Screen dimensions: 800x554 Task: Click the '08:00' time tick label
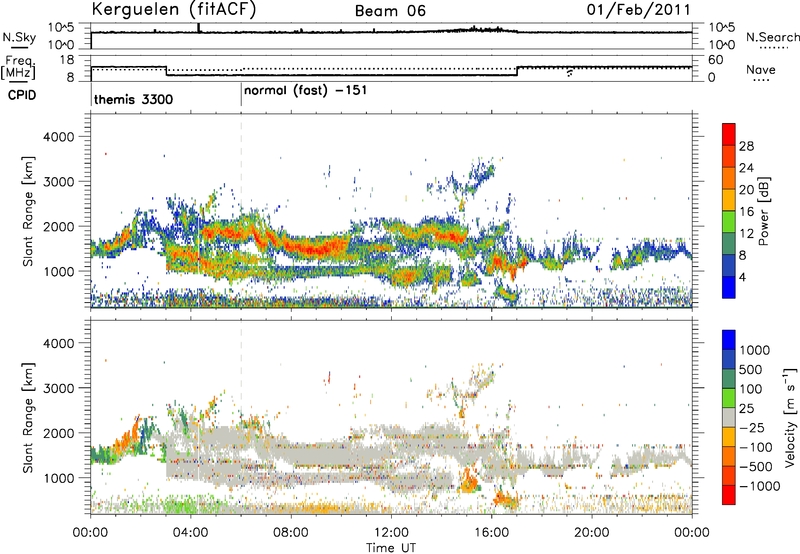(x=291, y=533)
